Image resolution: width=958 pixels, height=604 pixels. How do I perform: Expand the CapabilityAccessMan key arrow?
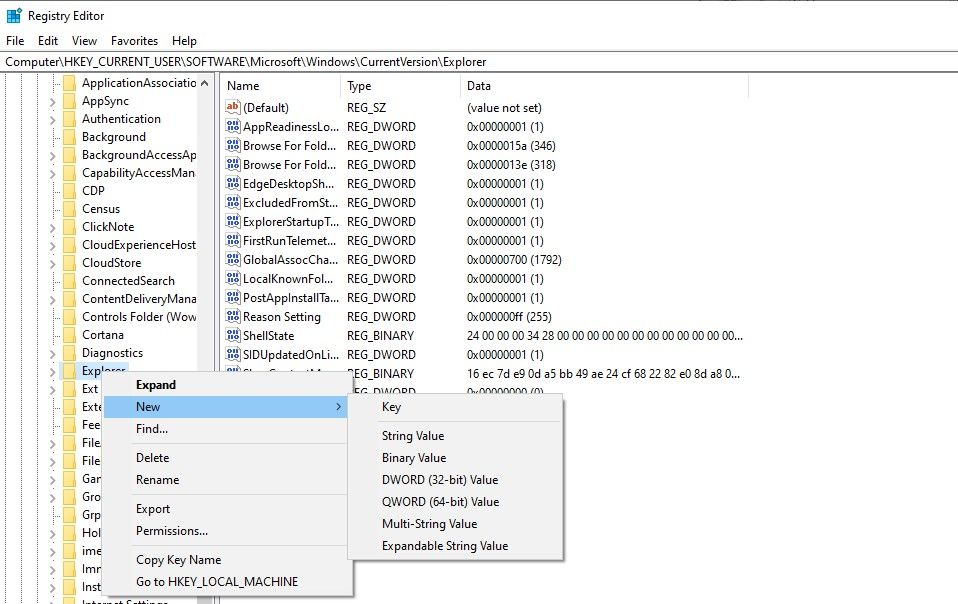(53, 173)
